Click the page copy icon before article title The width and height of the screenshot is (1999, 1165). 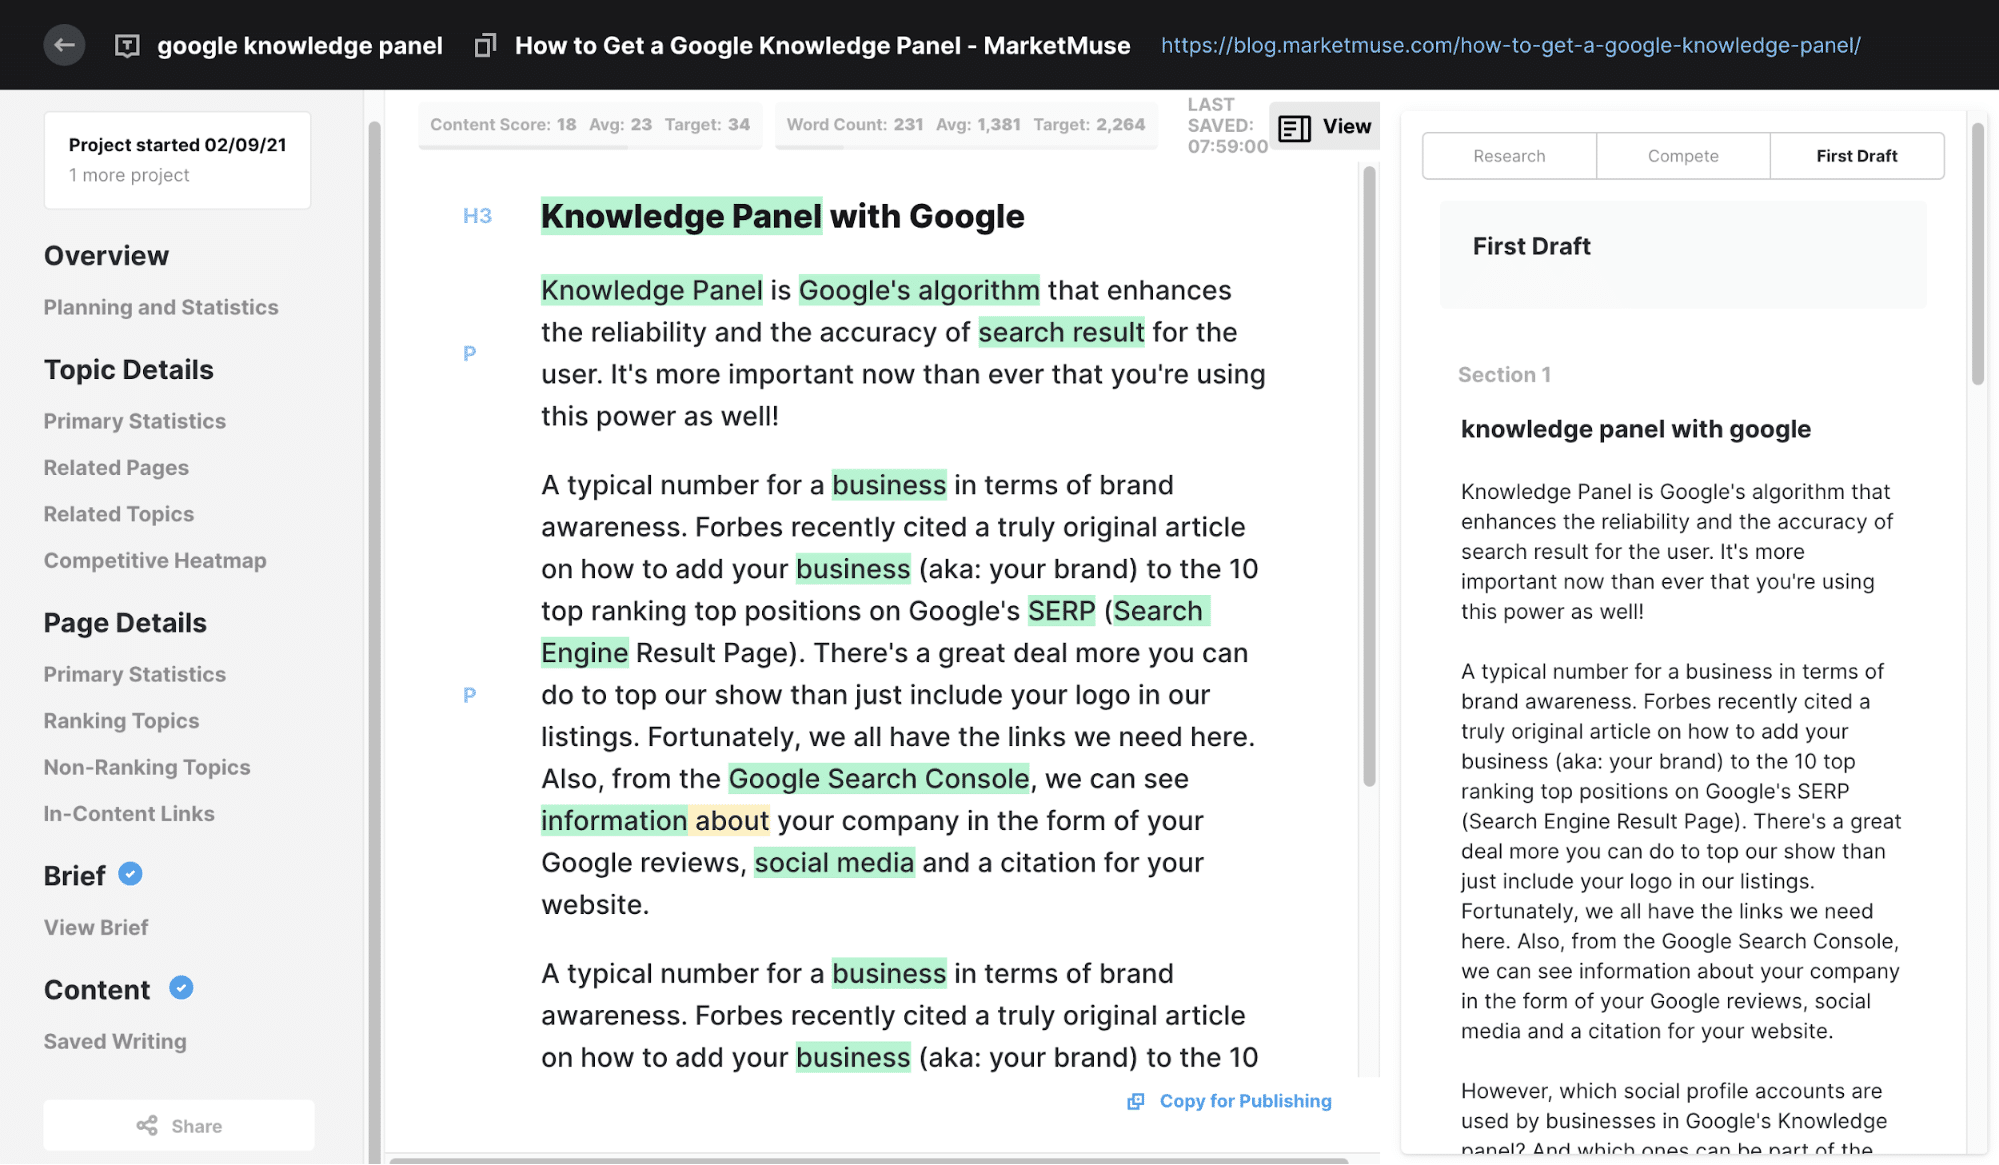pyautogui.click(x=485, y=46)
